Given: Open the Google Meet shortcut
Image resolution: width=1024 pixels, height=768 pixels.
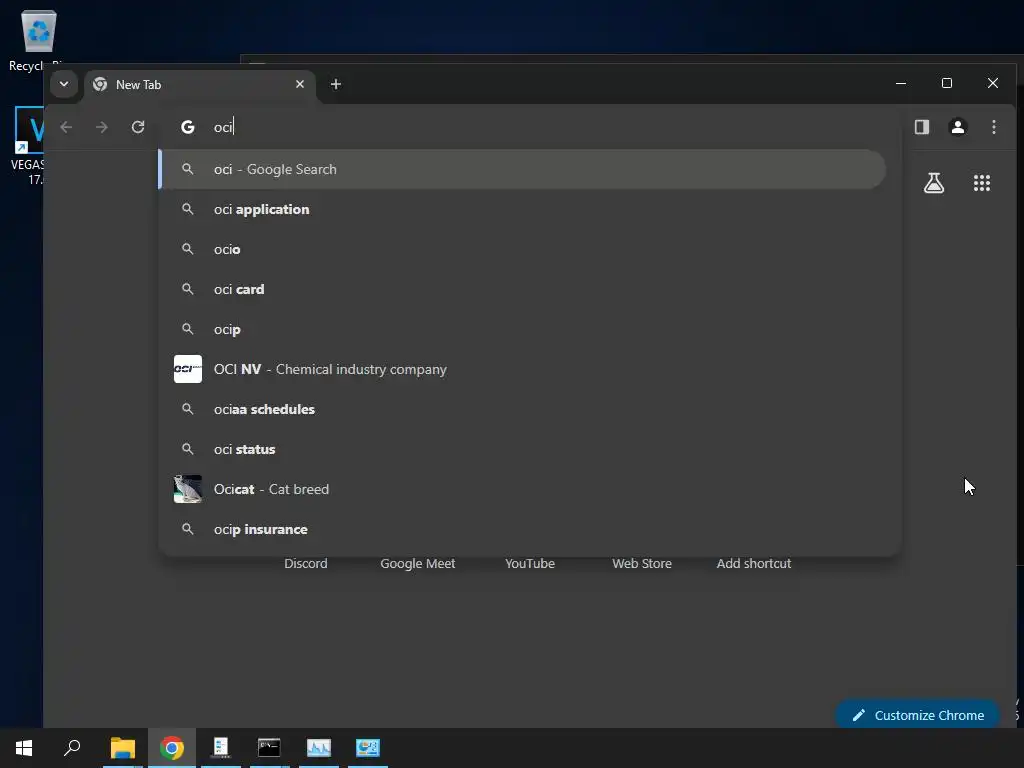Looking at the screenshot, I should [x=417, y=563].
